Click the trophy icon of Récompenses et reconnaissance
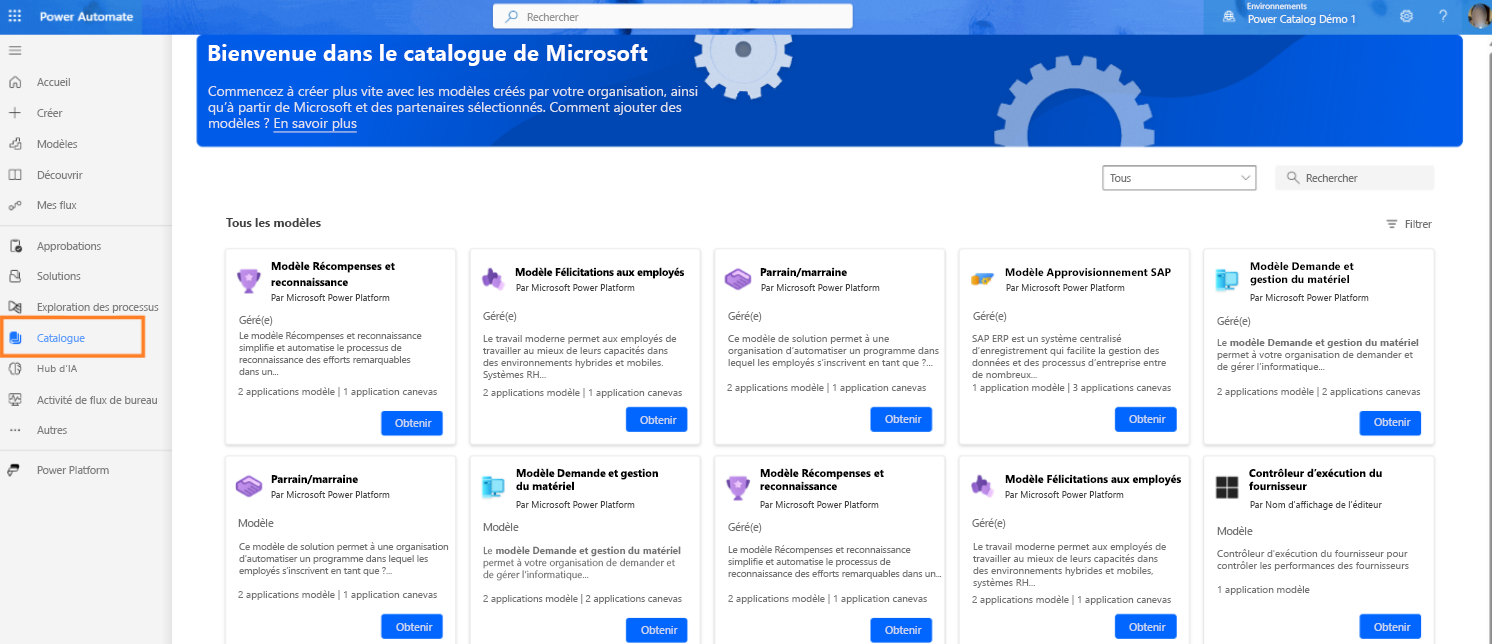The image size is (1492, 644). click(x=248, y=281)
